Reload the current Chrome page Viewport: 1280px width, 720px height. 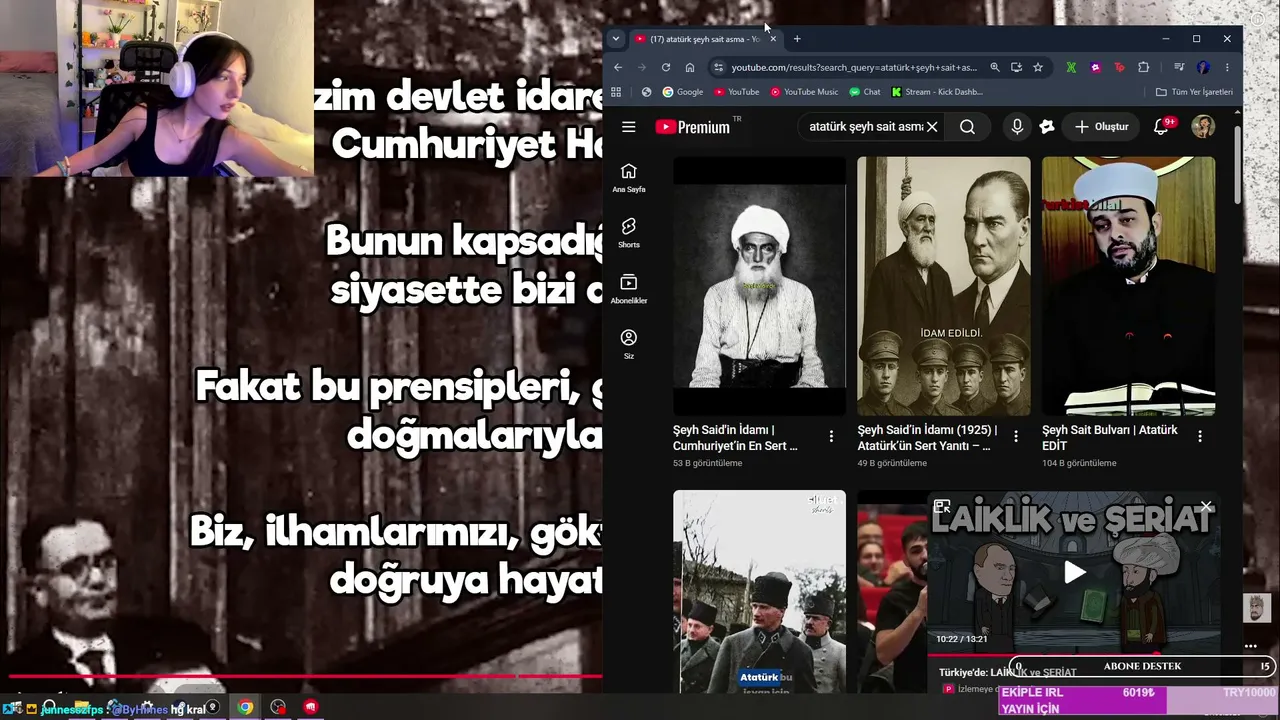(666, 67)
